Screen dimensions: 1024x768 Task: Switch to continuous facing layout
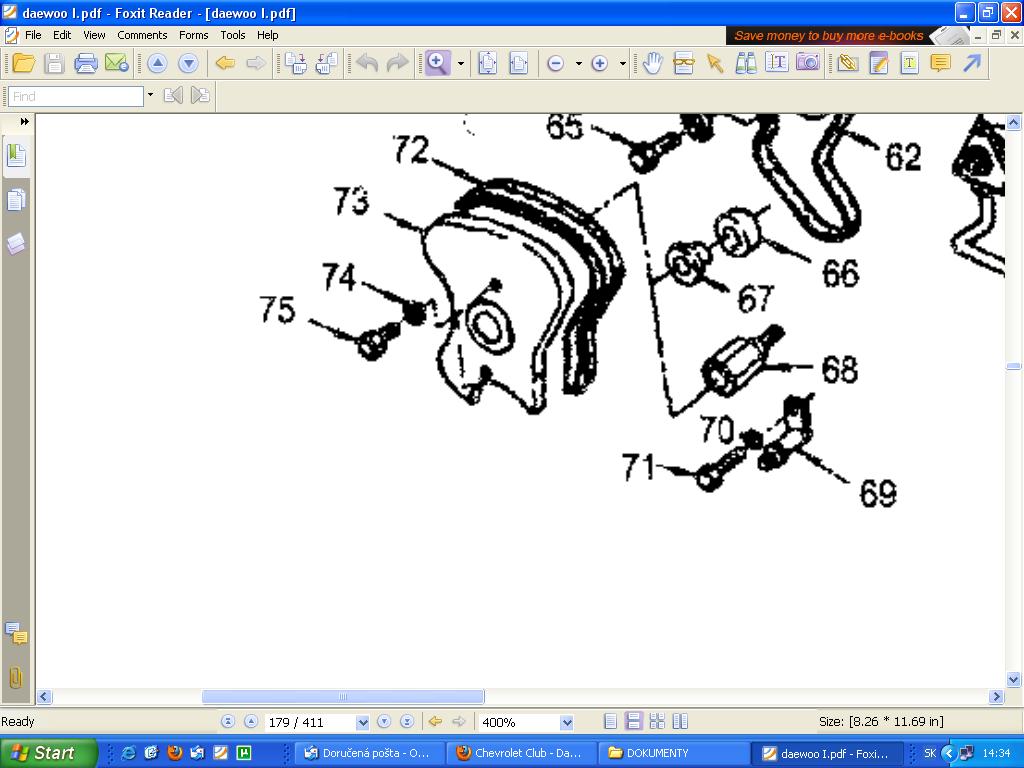(x=657, y=721)
